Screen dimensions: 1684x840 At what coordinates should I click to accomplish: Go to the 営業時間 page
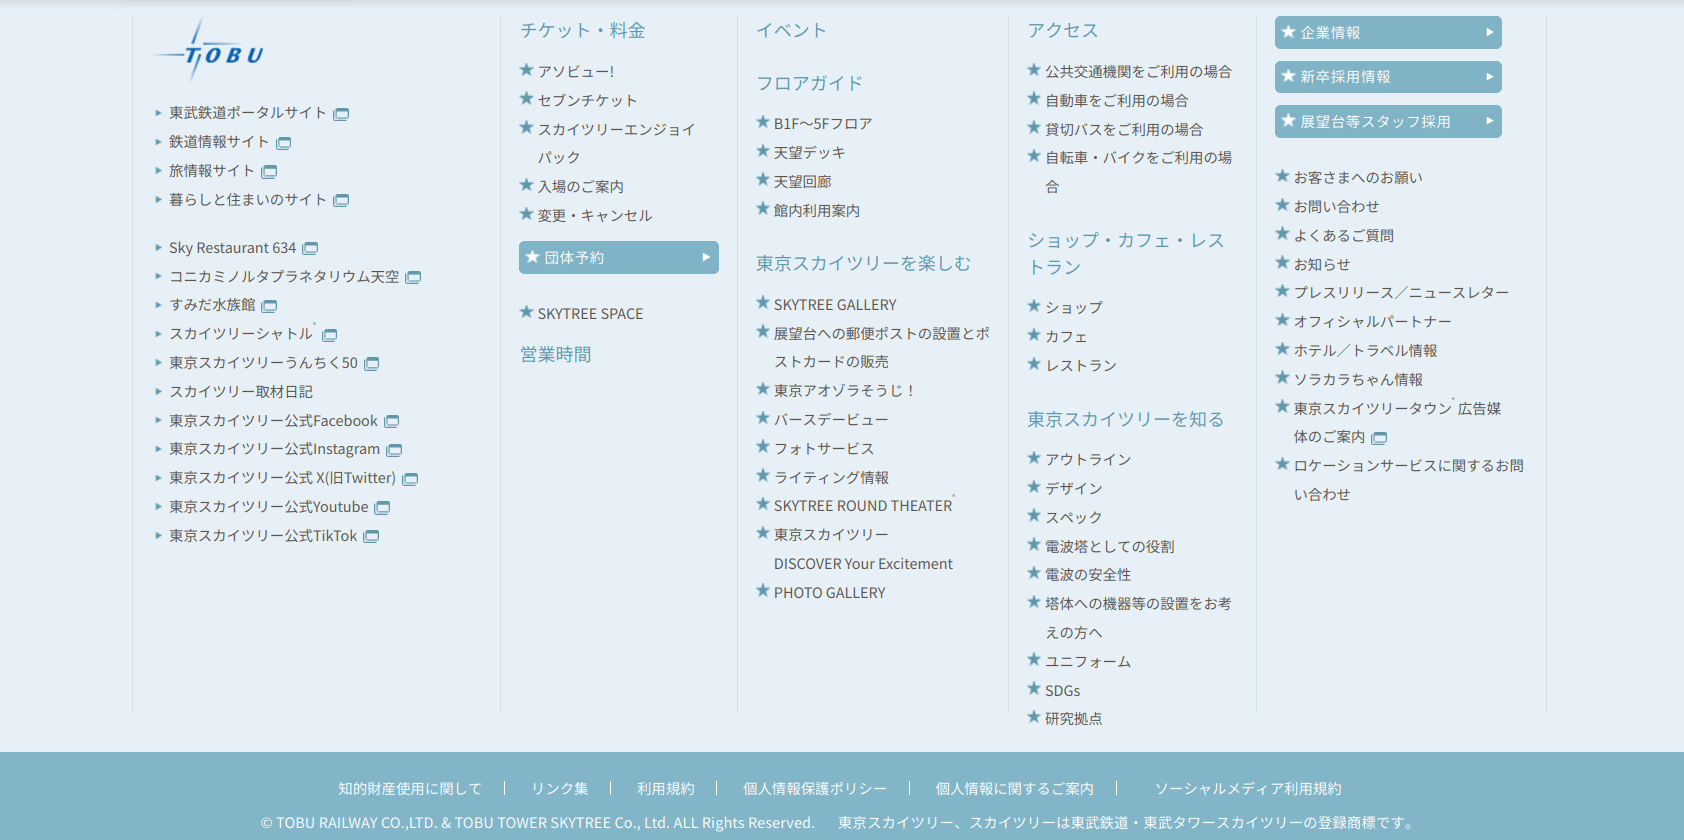(x=555, y=354)
